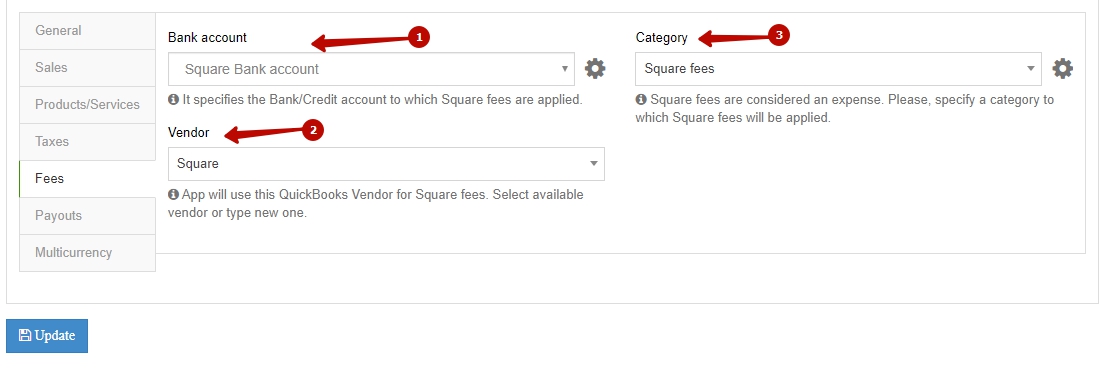Viewport: 1102px width, 370px height.
Task: Click the Category label
Action: point(661,38)
